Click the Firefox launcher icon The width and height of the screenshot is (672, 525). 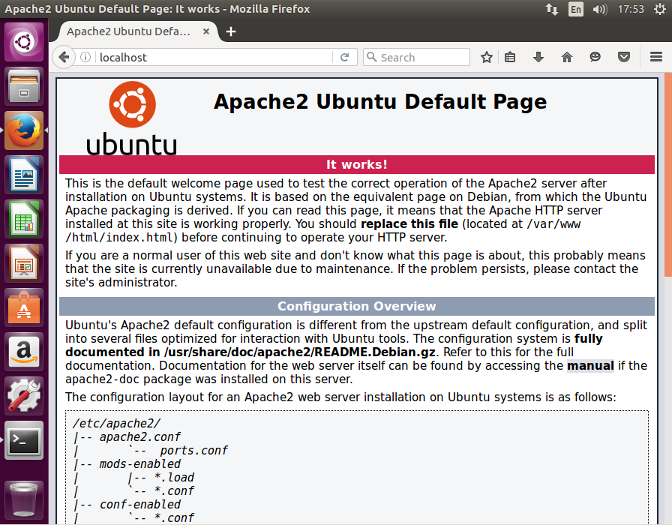(x=24, y=130)
